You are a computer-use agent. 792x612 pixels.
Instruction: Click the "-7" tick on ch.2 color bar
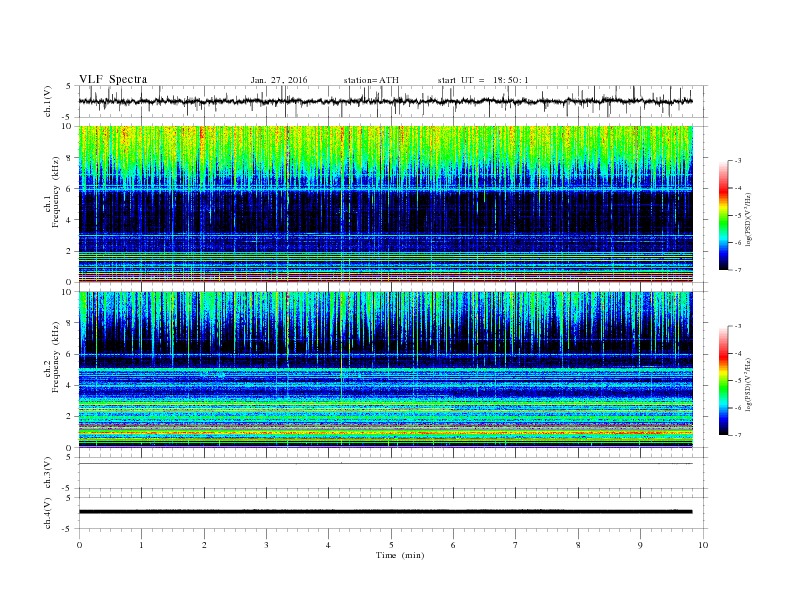tap(738, 435)
